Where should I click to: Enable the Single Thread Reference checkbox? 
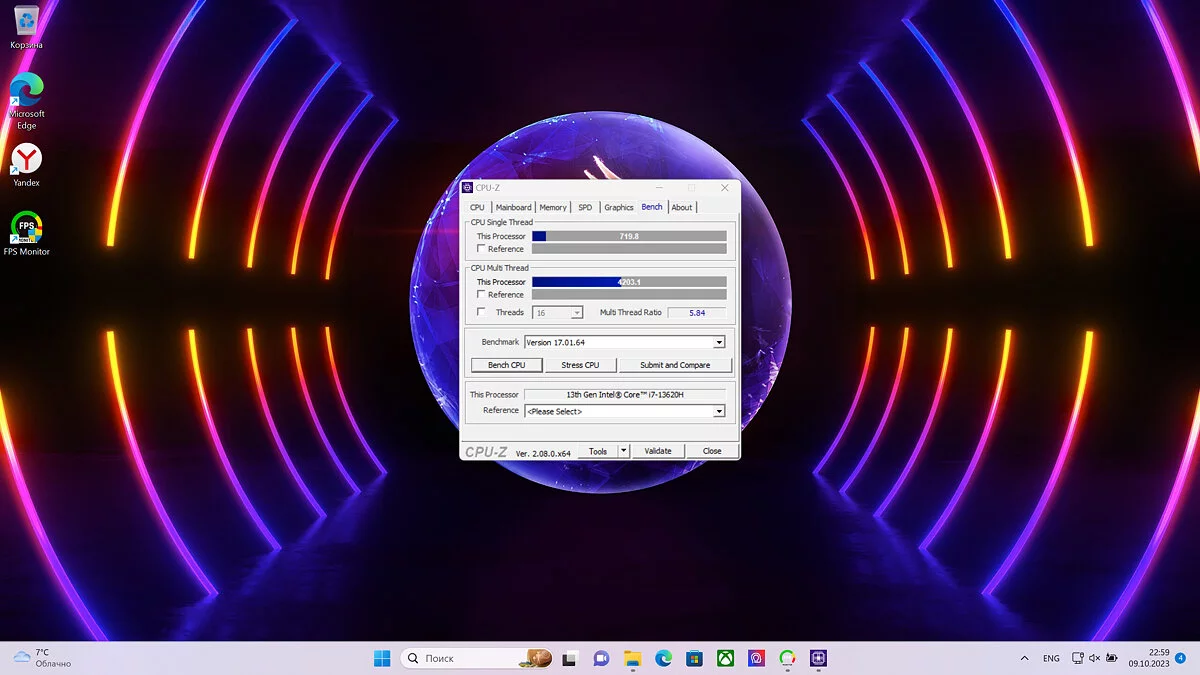(482, 249)
